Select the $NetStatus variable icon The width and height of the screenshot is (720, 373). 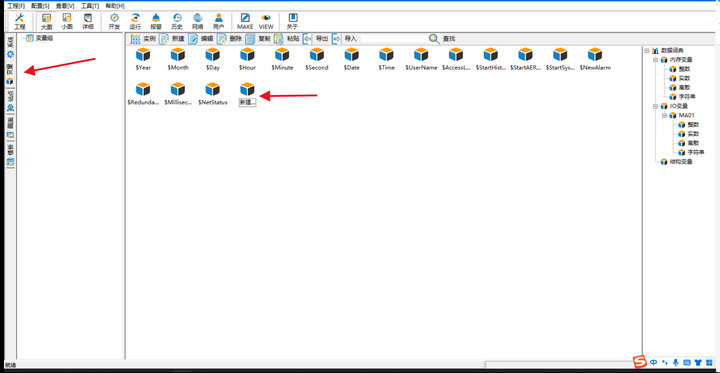(x=213, y=94)
